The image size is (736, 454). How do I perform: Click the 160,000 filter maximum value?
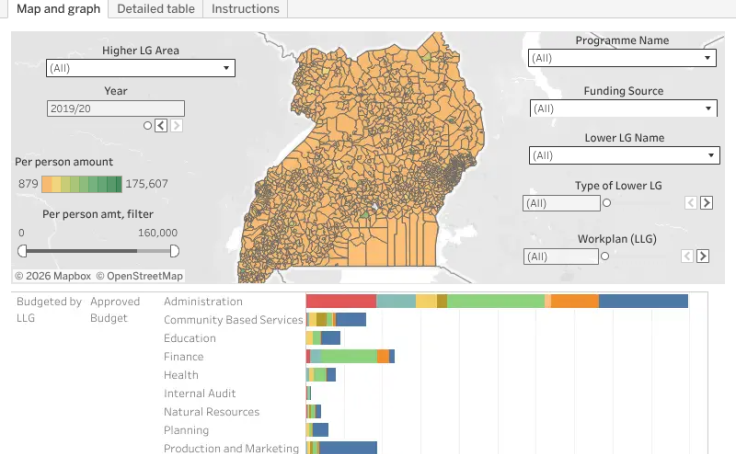[x=158, y=233]
